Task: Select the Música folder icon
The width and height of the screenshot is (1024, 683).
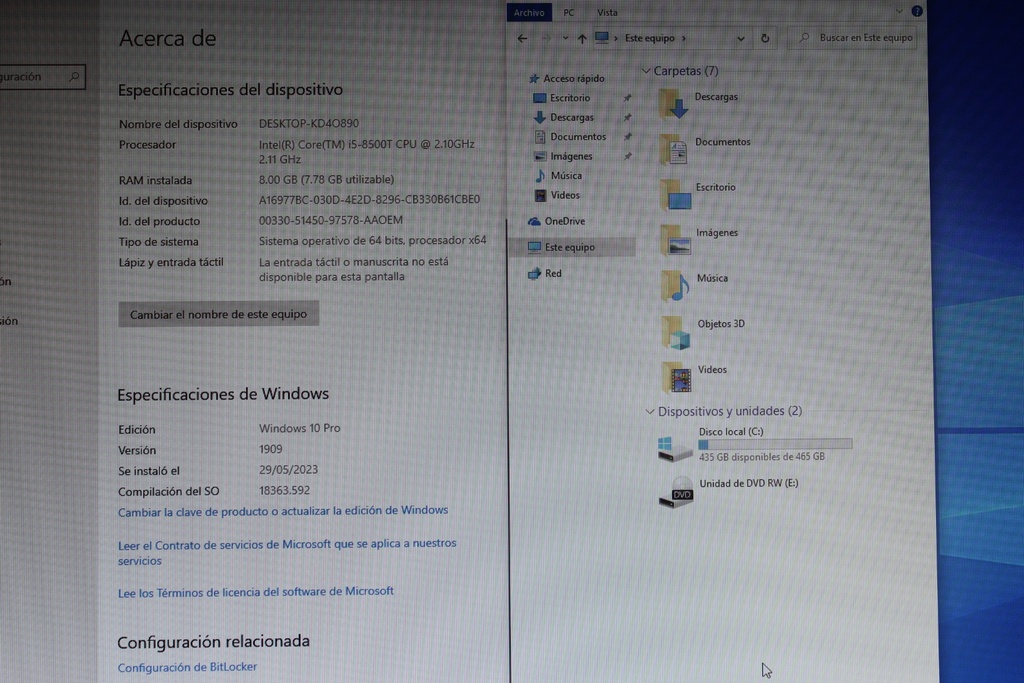Action: (676, 285)
